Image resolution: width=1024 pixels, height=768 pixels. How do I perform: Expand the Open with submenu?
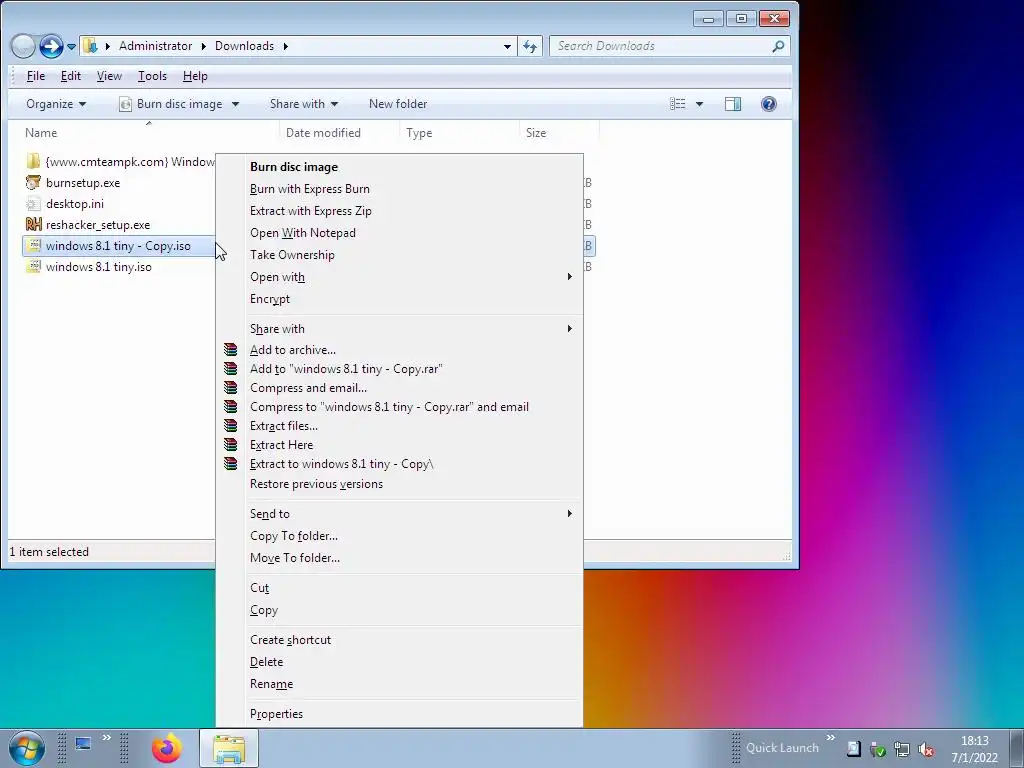coord(400,277)
